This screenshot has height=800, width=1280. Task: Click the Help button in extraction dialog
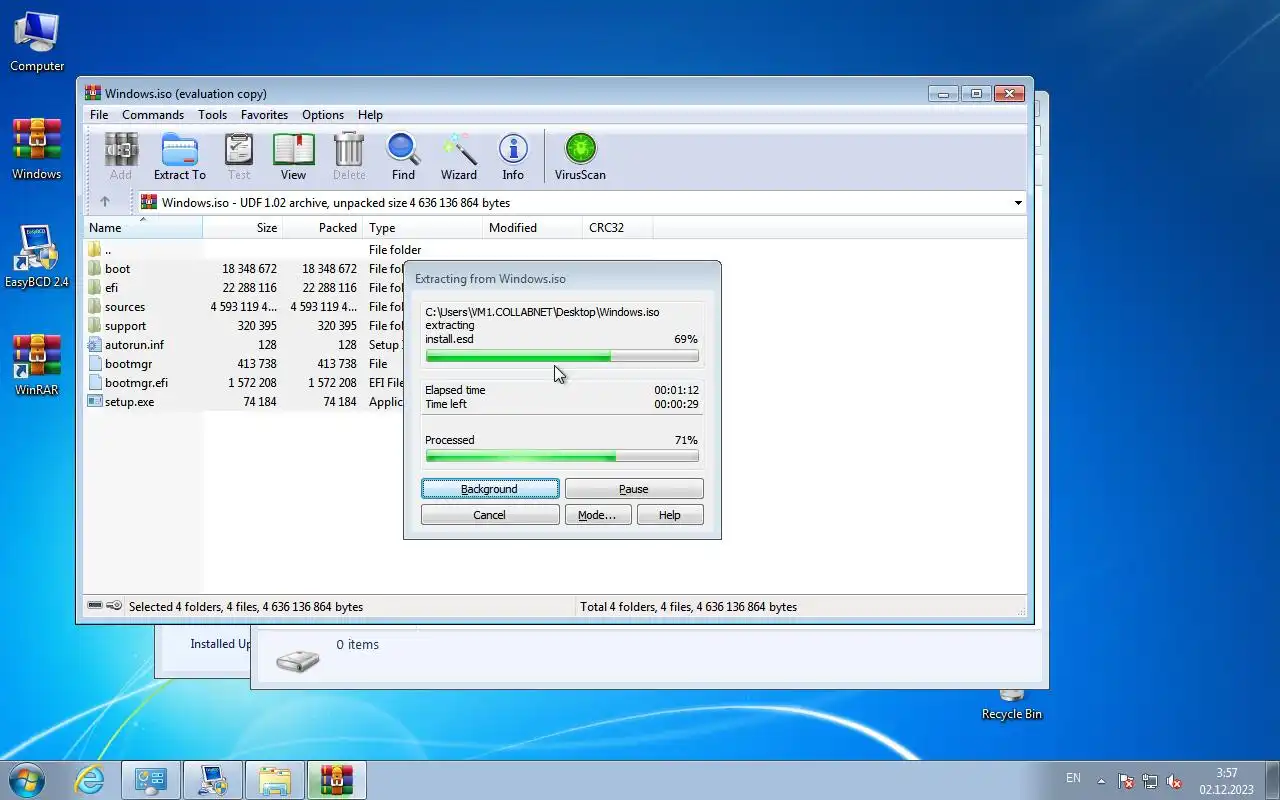(670, 515)
